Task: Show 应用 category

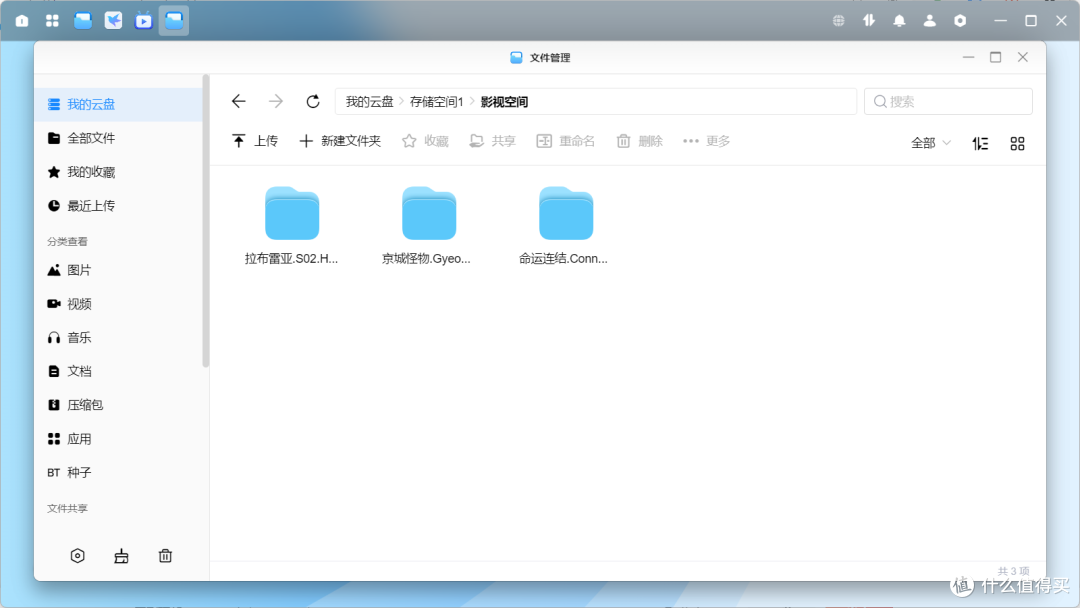Action: click(118, 439)
